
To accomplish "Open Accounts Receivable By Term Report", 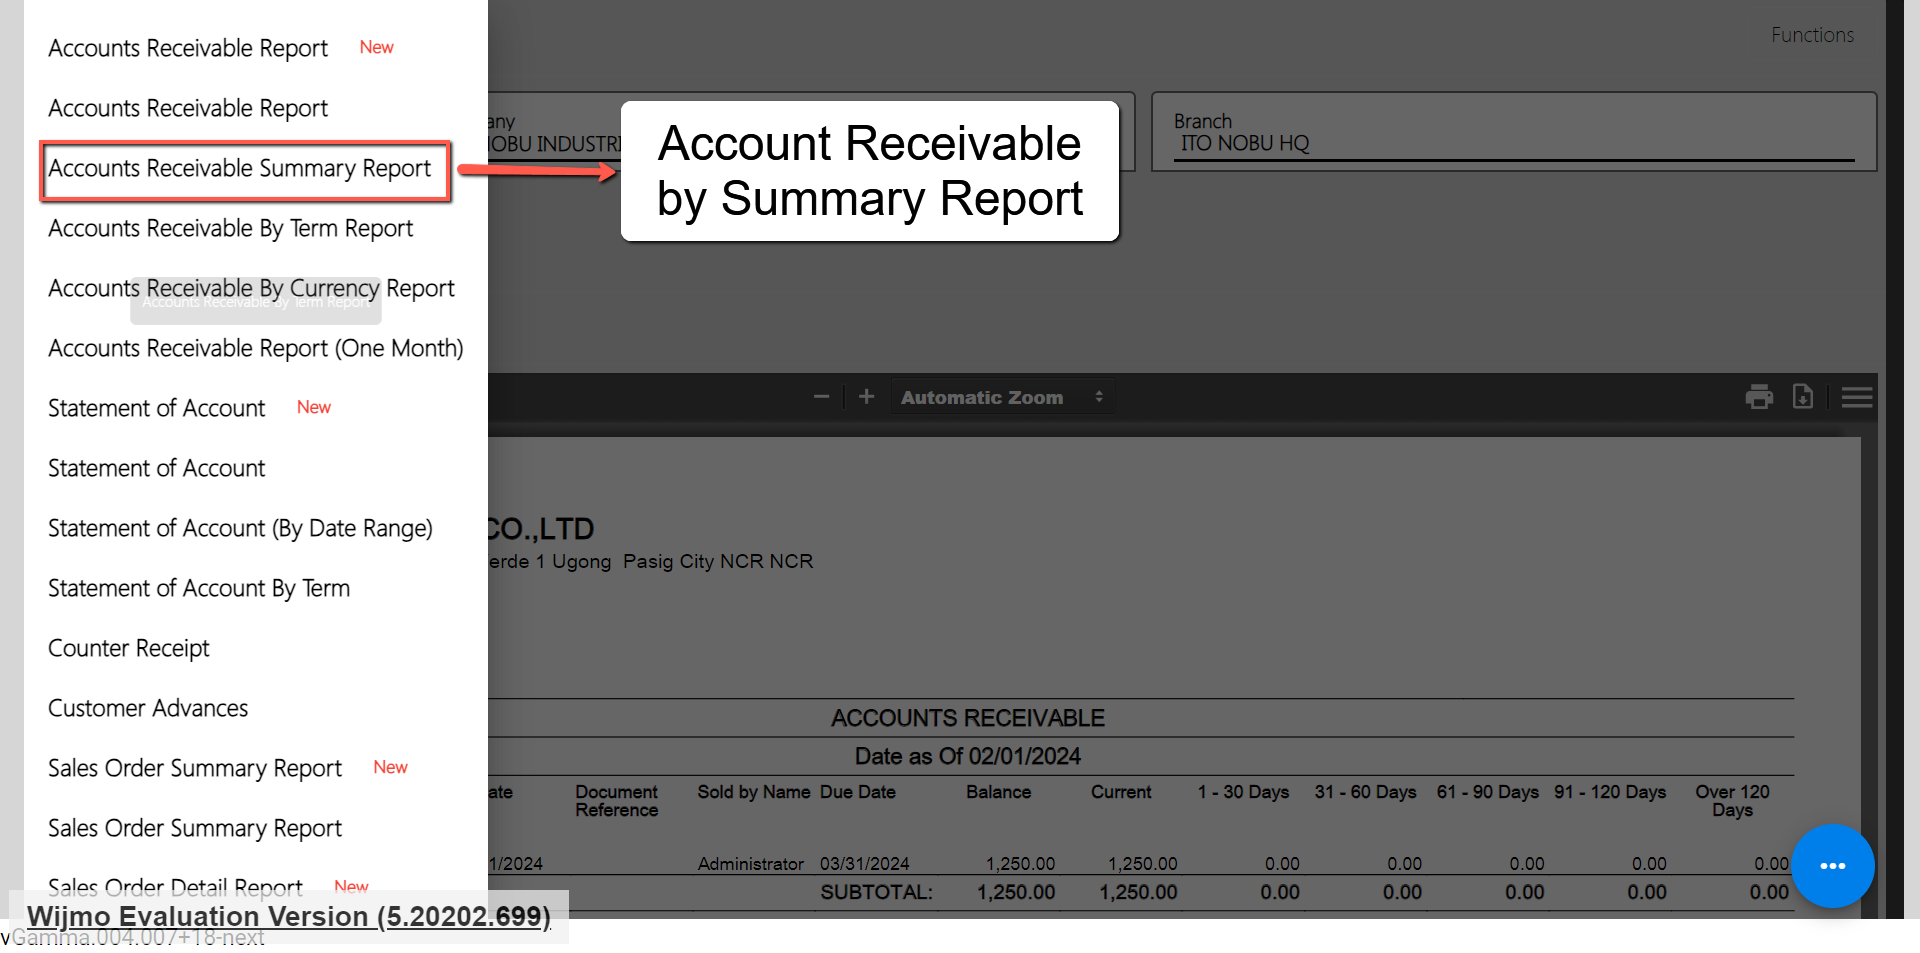I will tap(230, 228).
